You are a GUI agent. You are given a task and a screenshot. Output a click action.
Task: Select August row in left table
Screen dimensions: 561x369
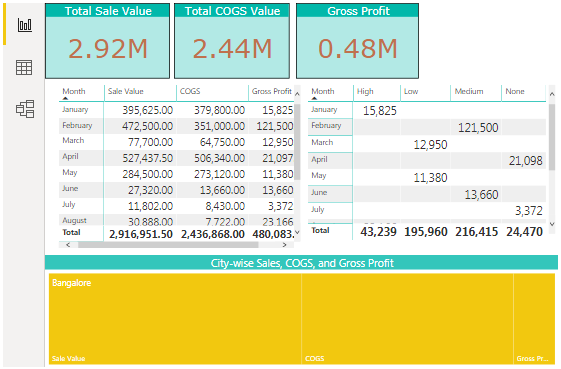[x=176, y=220]
